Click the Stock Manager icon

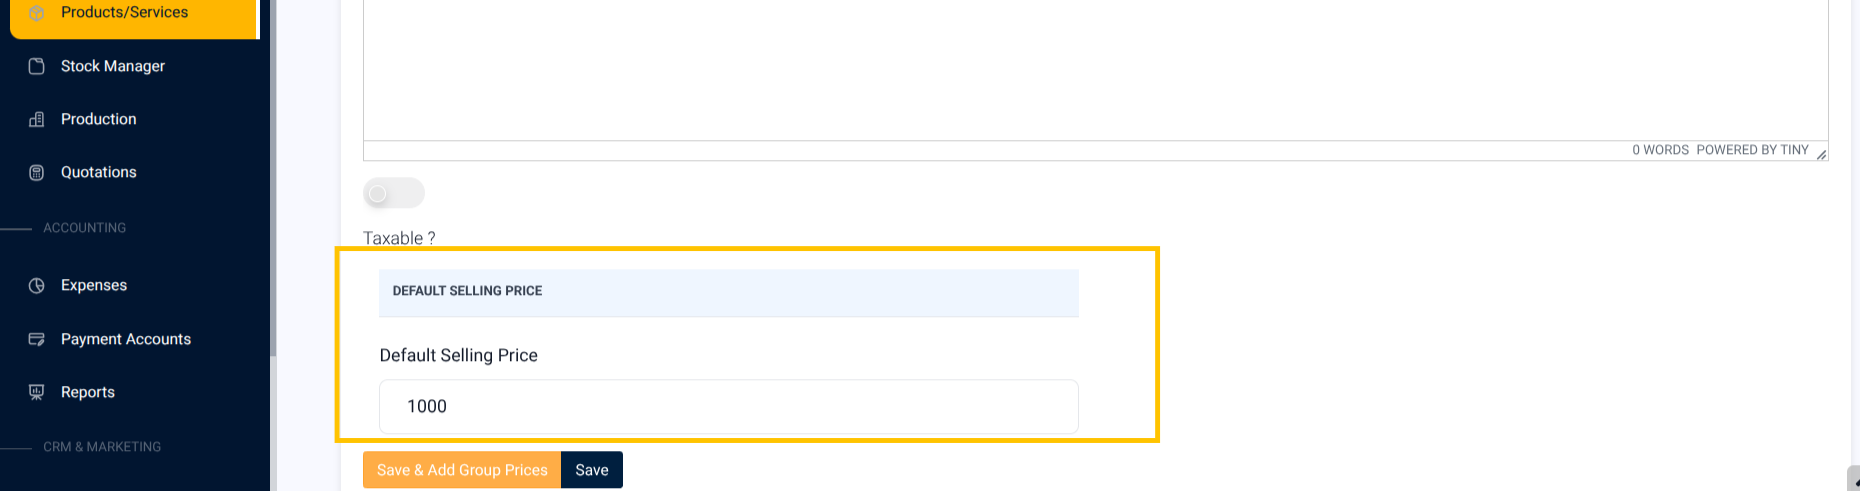click(x=37, y=66)
